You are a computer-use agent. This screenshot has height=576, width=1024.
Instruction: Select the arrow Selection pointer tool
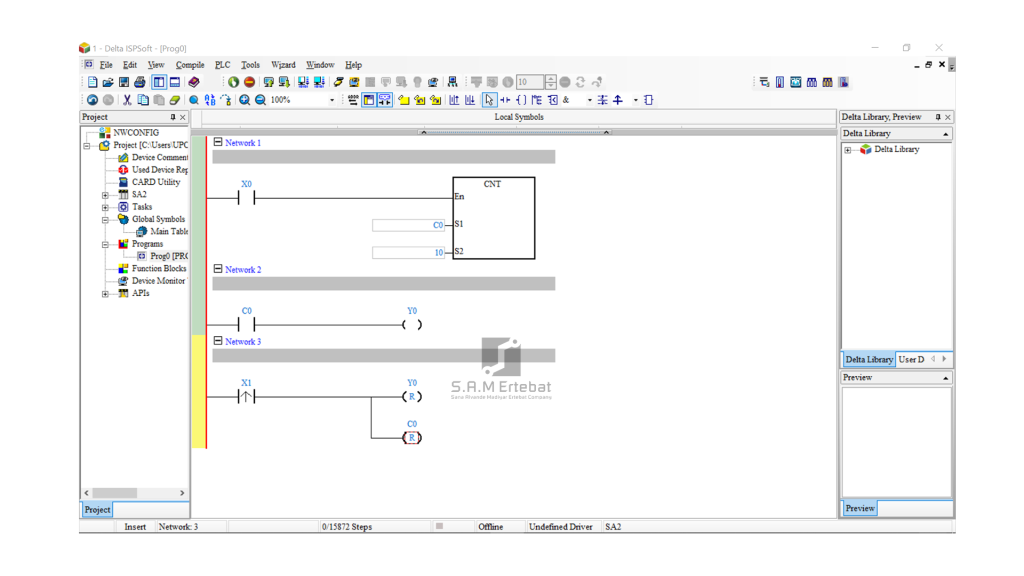pos(489,101)
